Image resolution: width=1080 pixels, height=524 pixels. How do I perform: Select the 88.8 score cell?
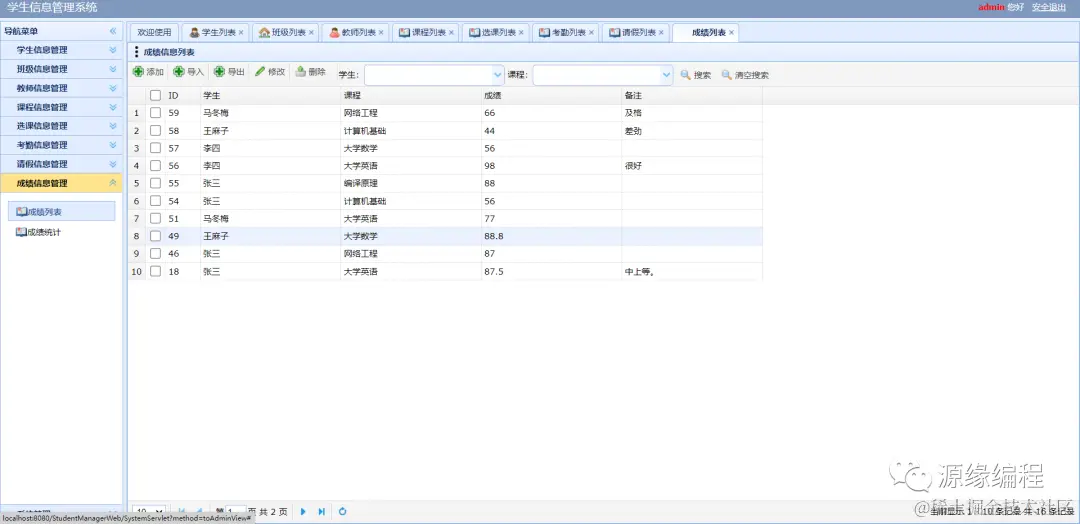(x=551, y=236)
